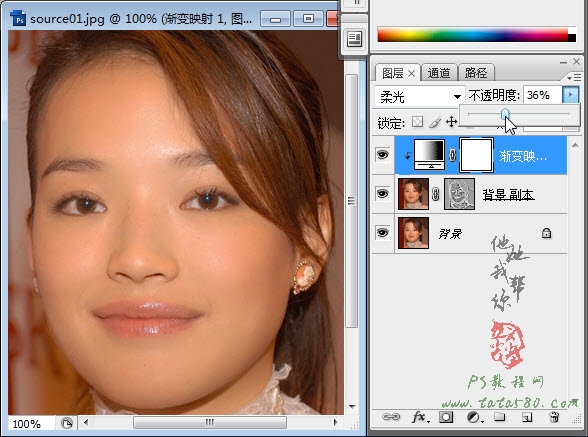Maximize the source01.jpg document window
Image resolution: width=588 pixels, height=437 pixels.
pyautogui.click(x=308, y=19)
